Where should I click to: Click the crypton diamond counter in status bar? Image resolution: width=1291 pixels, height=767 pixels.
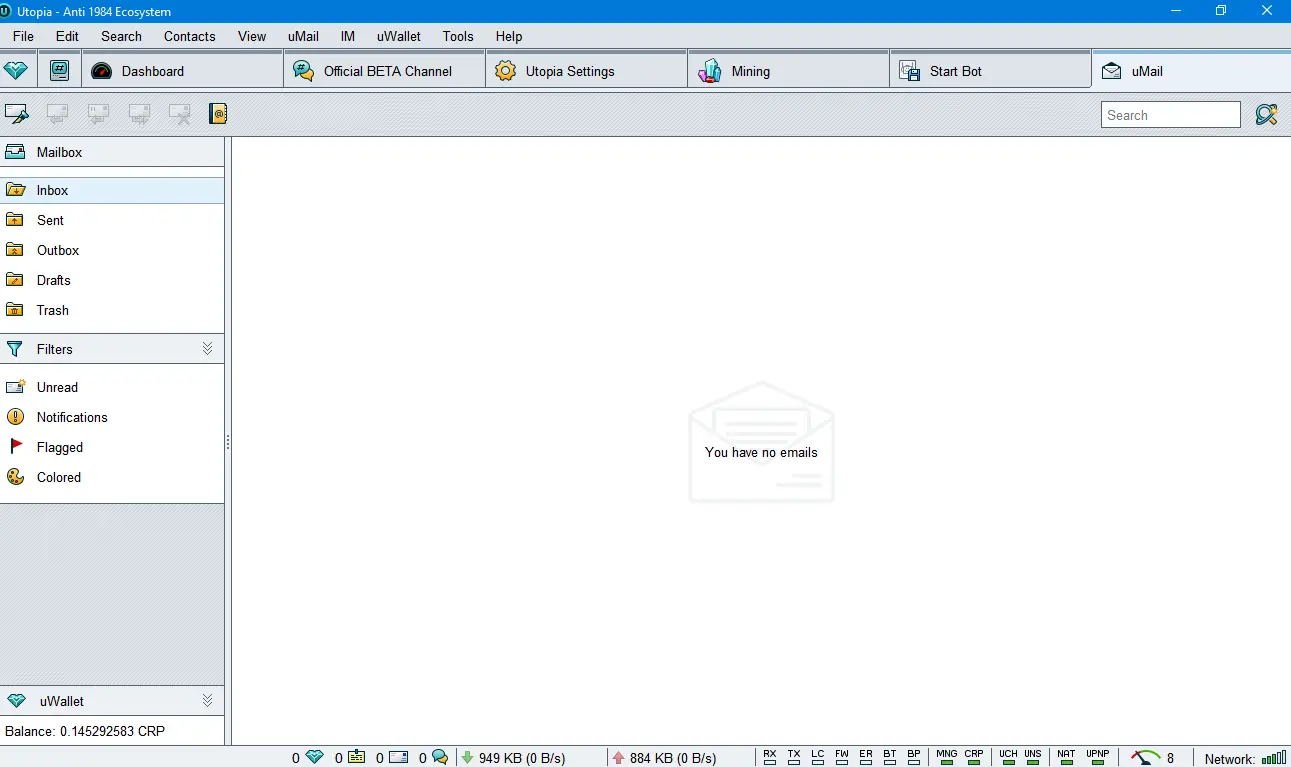[x=314, y=757]
